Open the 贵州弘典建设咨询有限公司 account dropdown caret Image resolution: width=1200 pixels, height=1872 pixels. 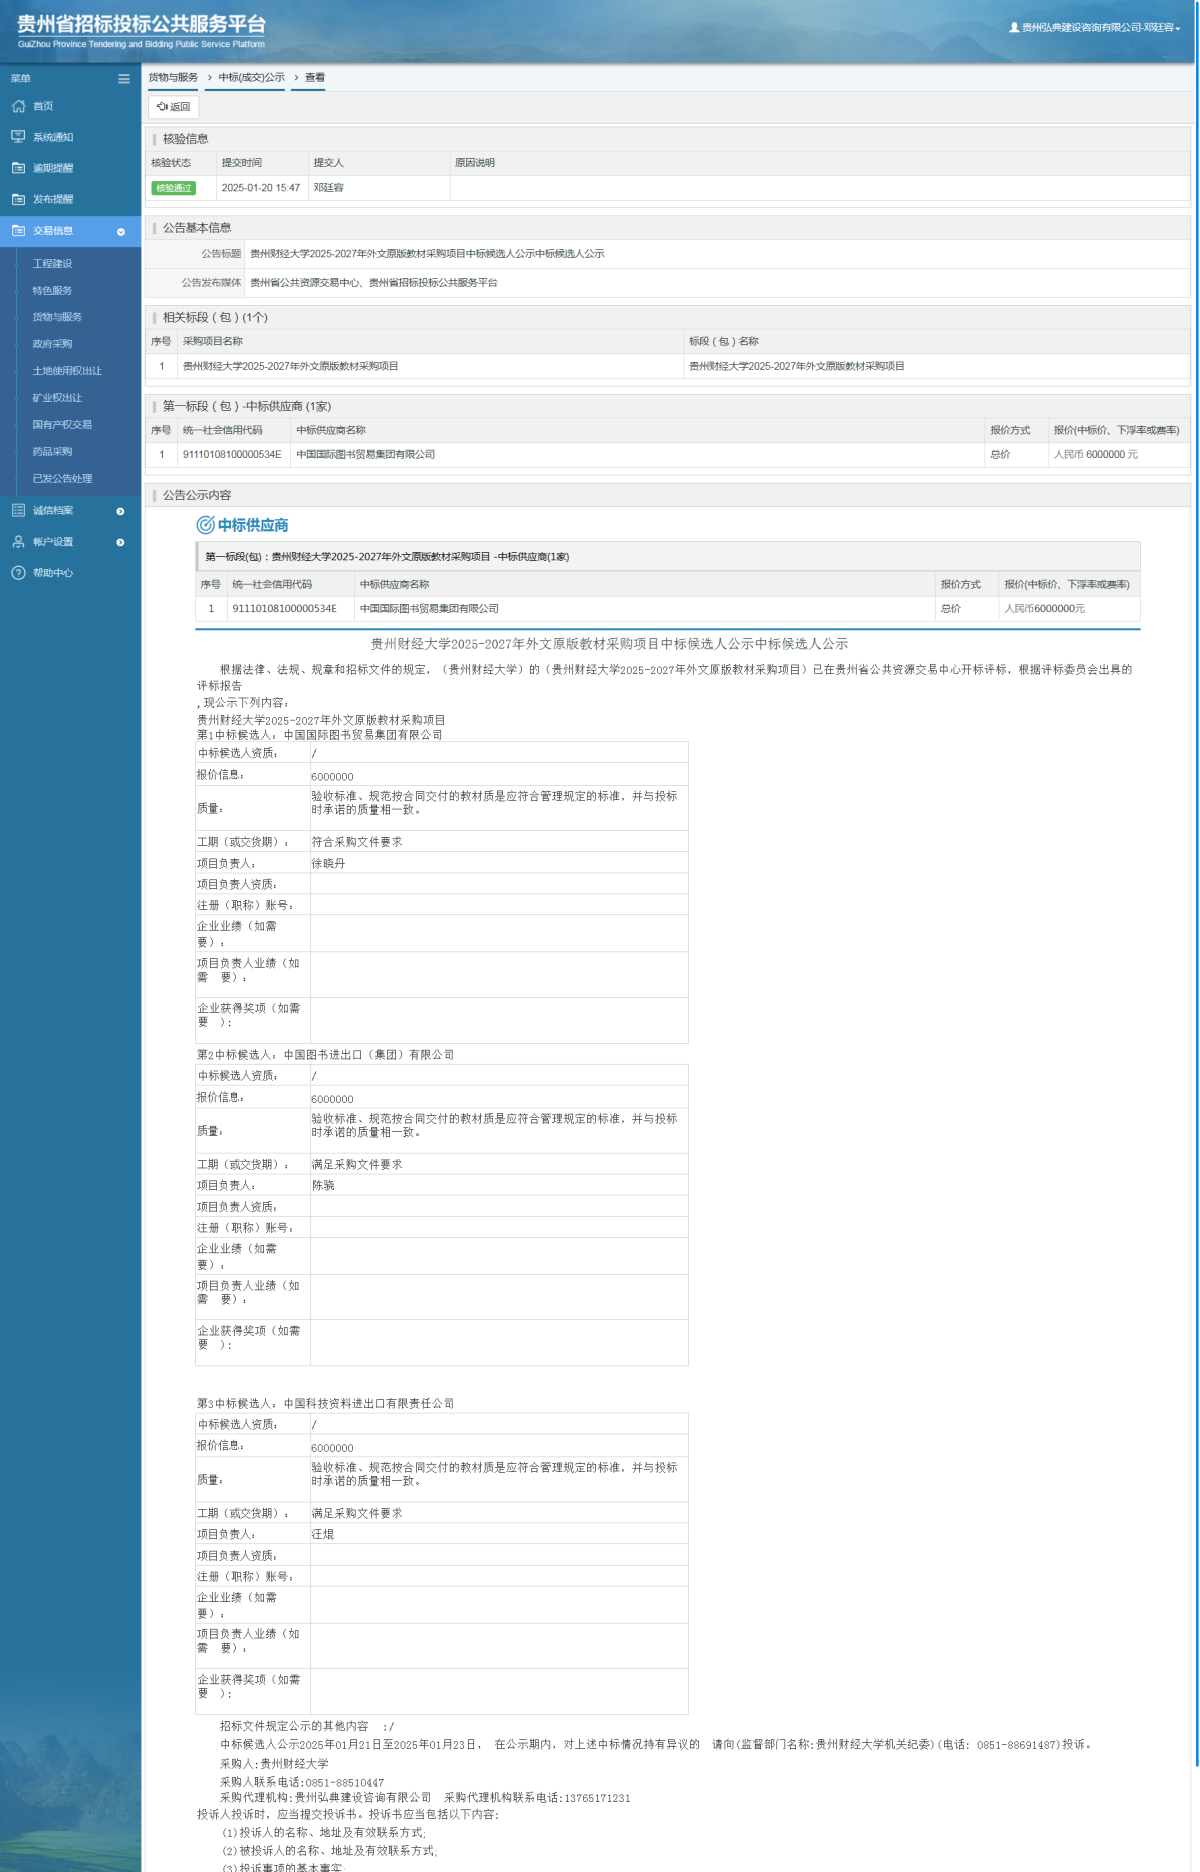click(1178, 29)
